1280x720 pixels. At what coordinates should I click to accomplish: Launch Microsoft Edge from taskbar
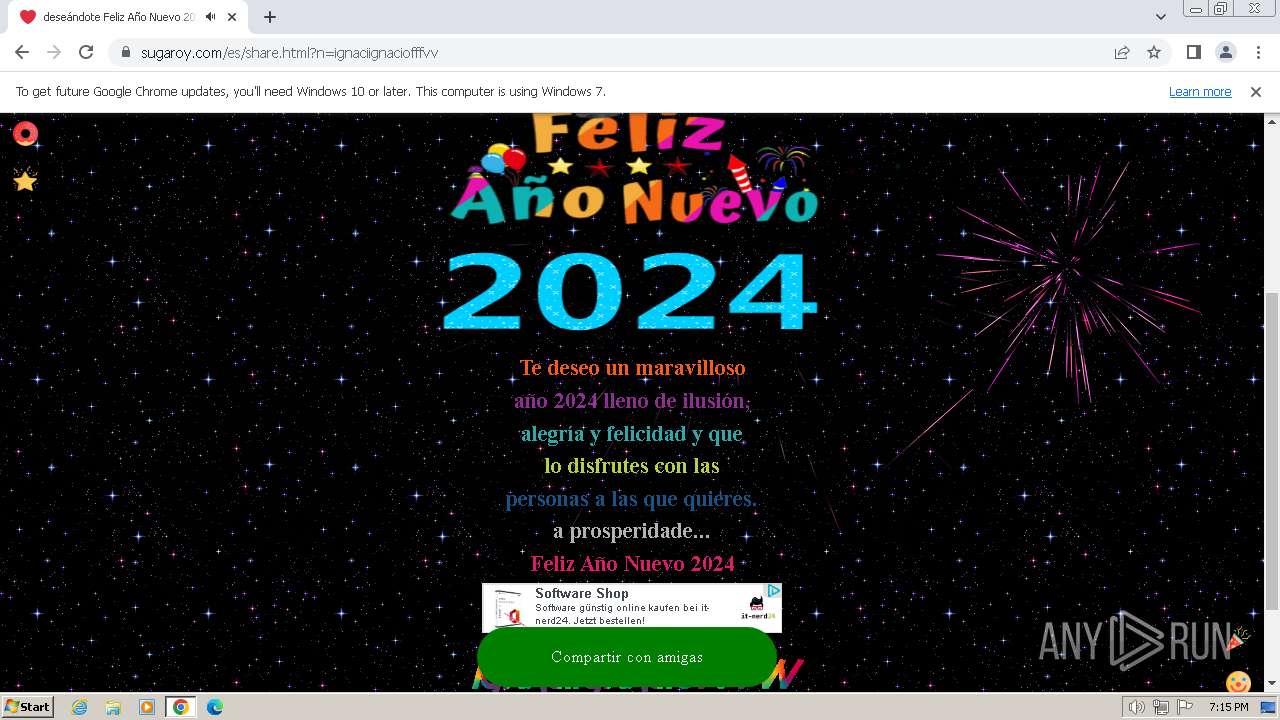(x=215, y=707)
